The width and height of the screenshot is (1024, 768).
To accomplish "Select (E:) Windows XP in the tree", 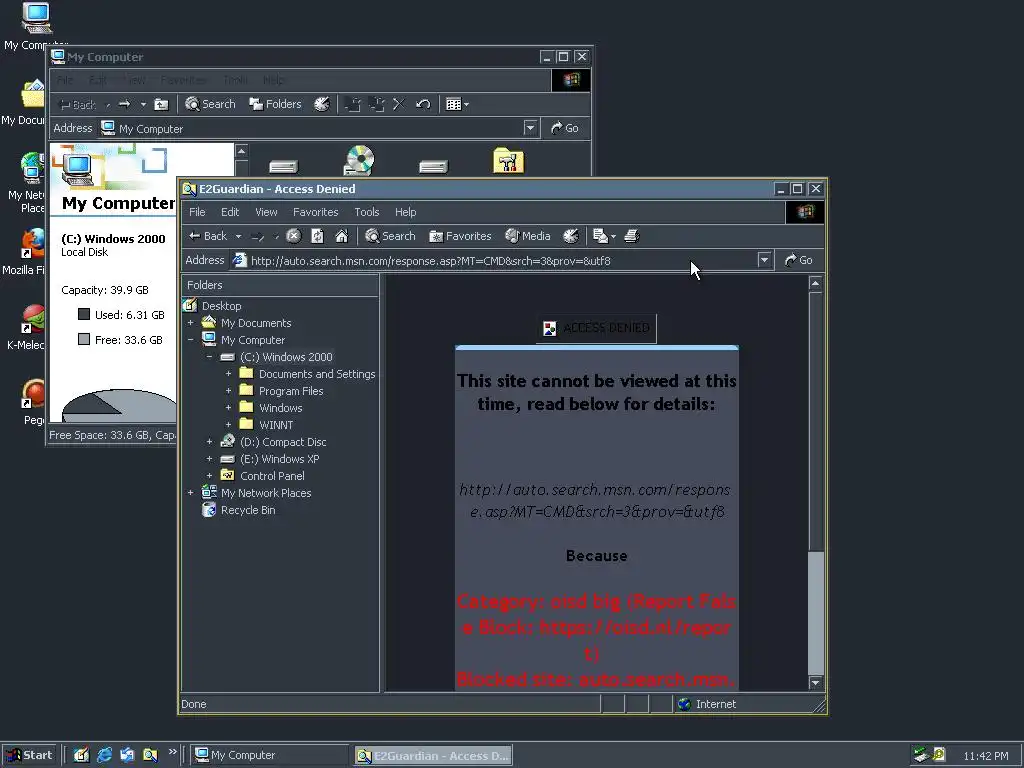I will 279,459.
